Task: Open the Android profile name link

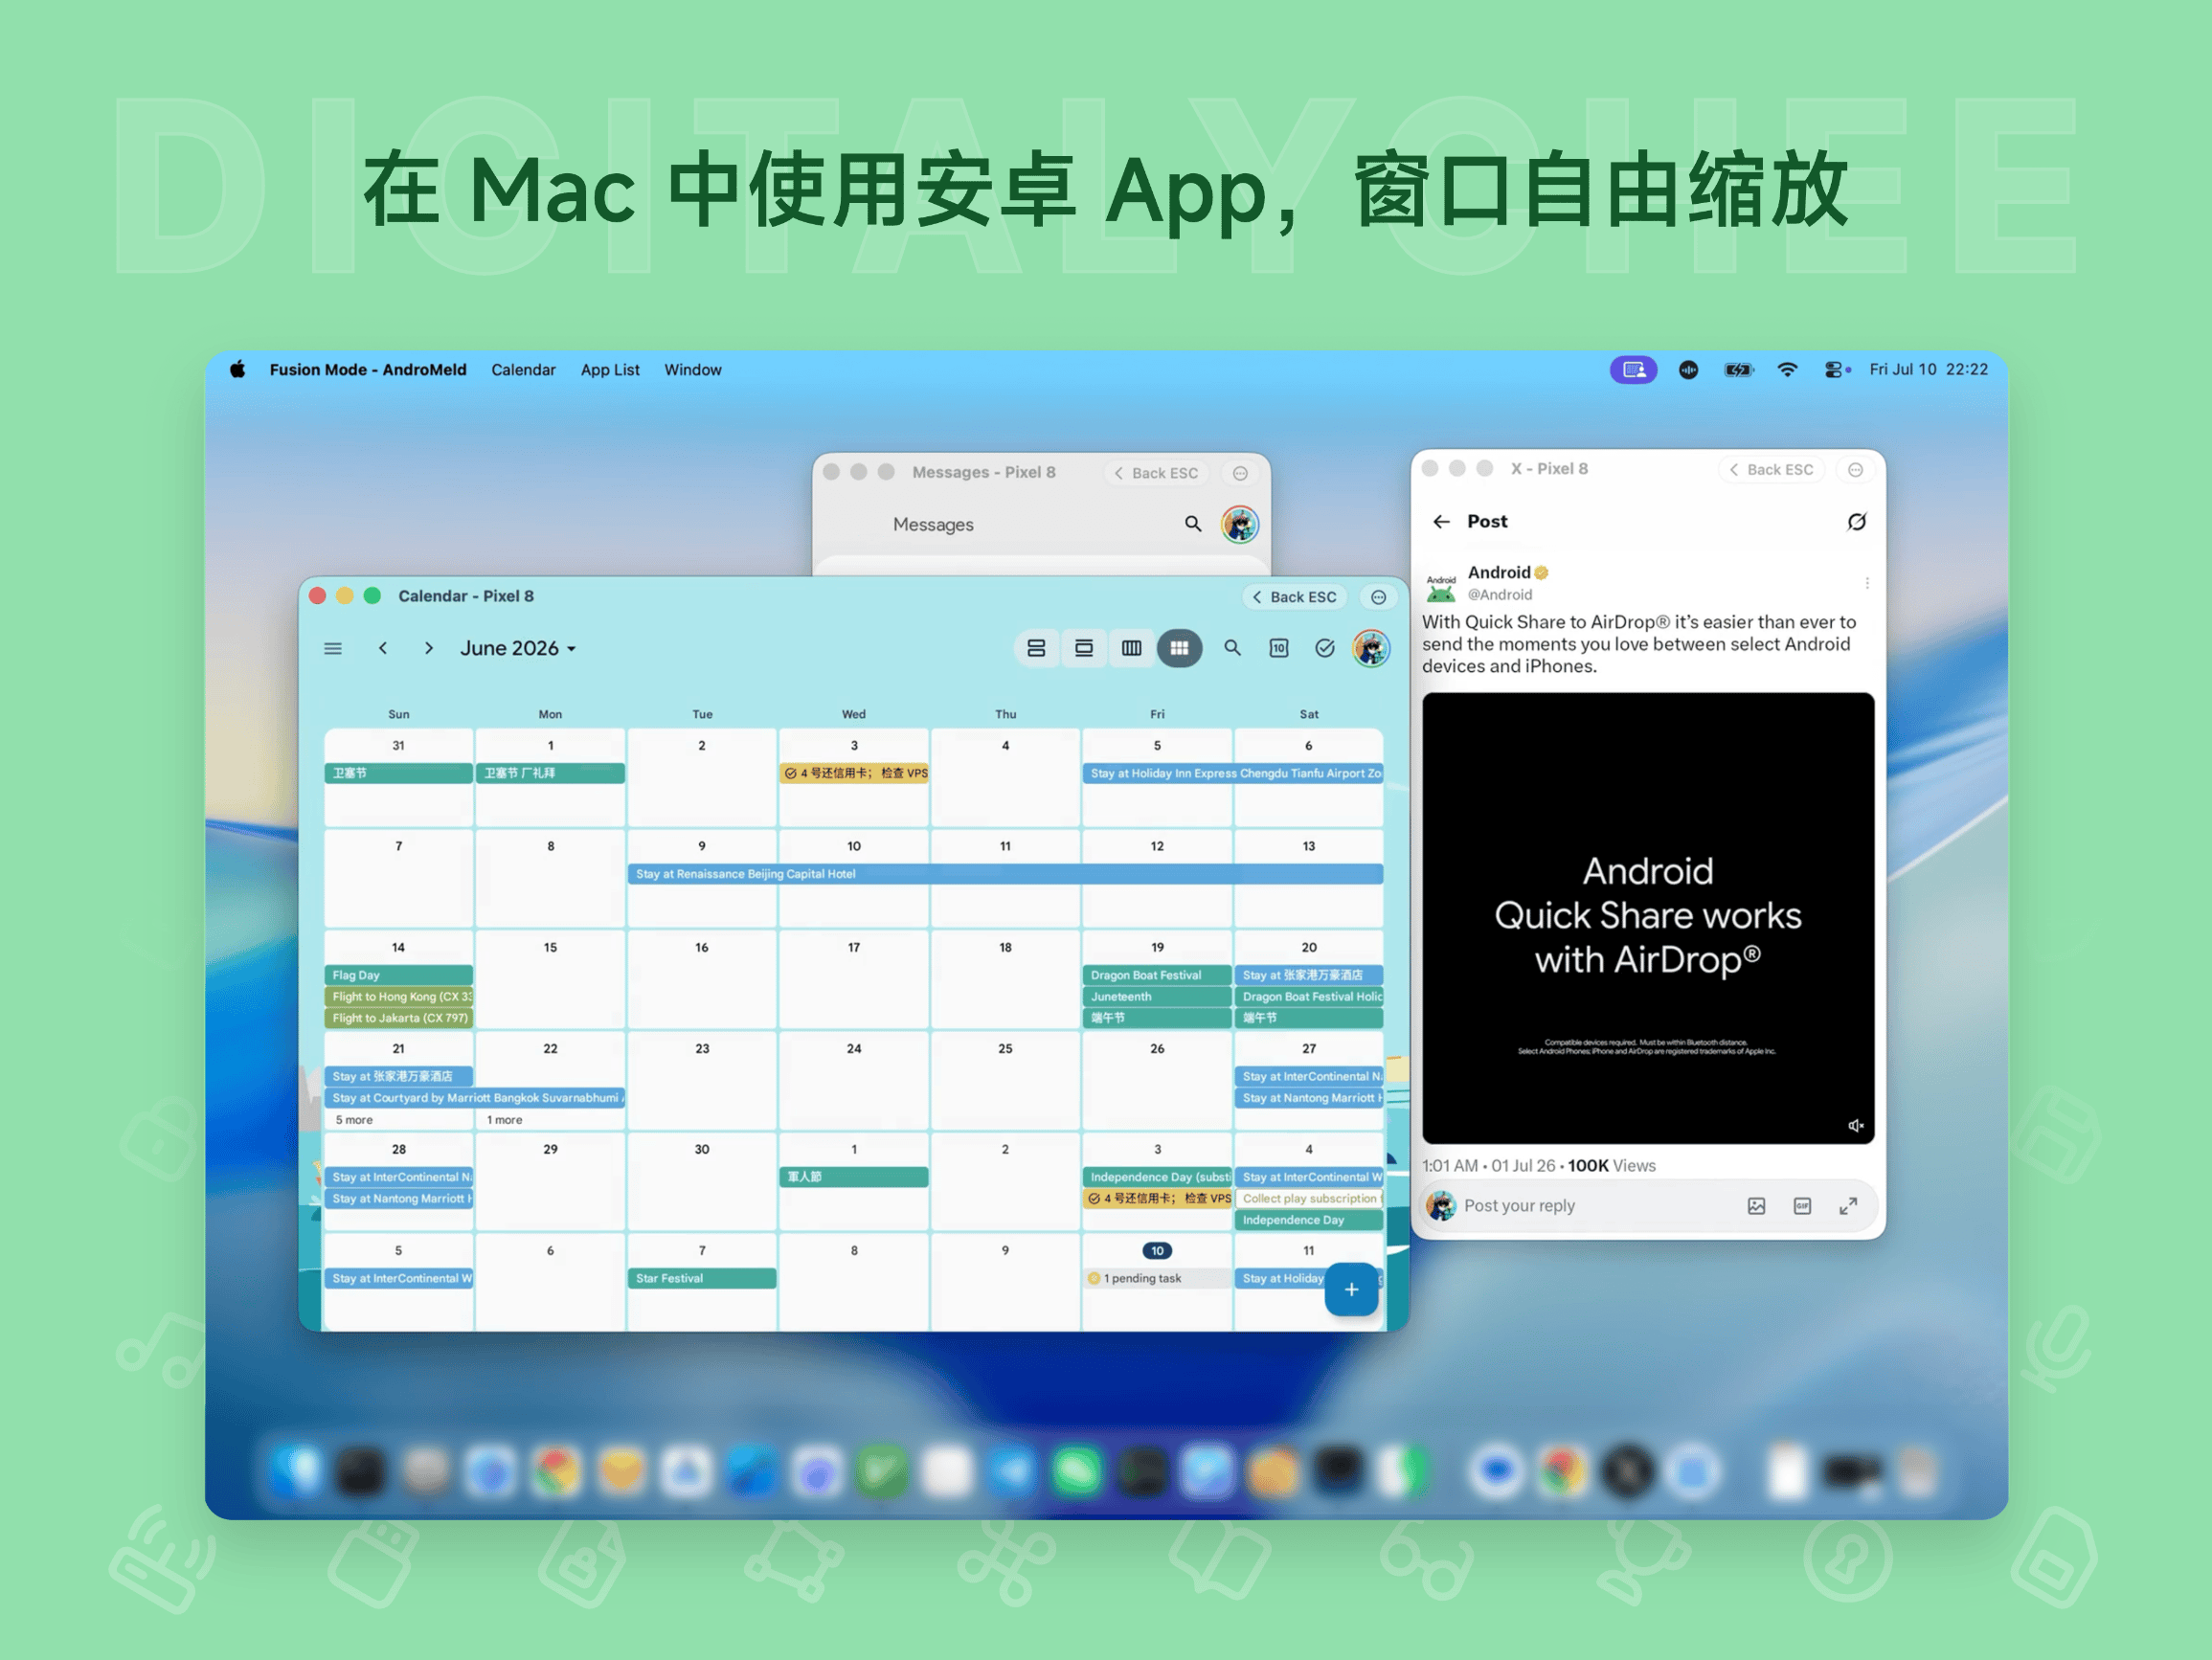Action: coord(1499,573)
